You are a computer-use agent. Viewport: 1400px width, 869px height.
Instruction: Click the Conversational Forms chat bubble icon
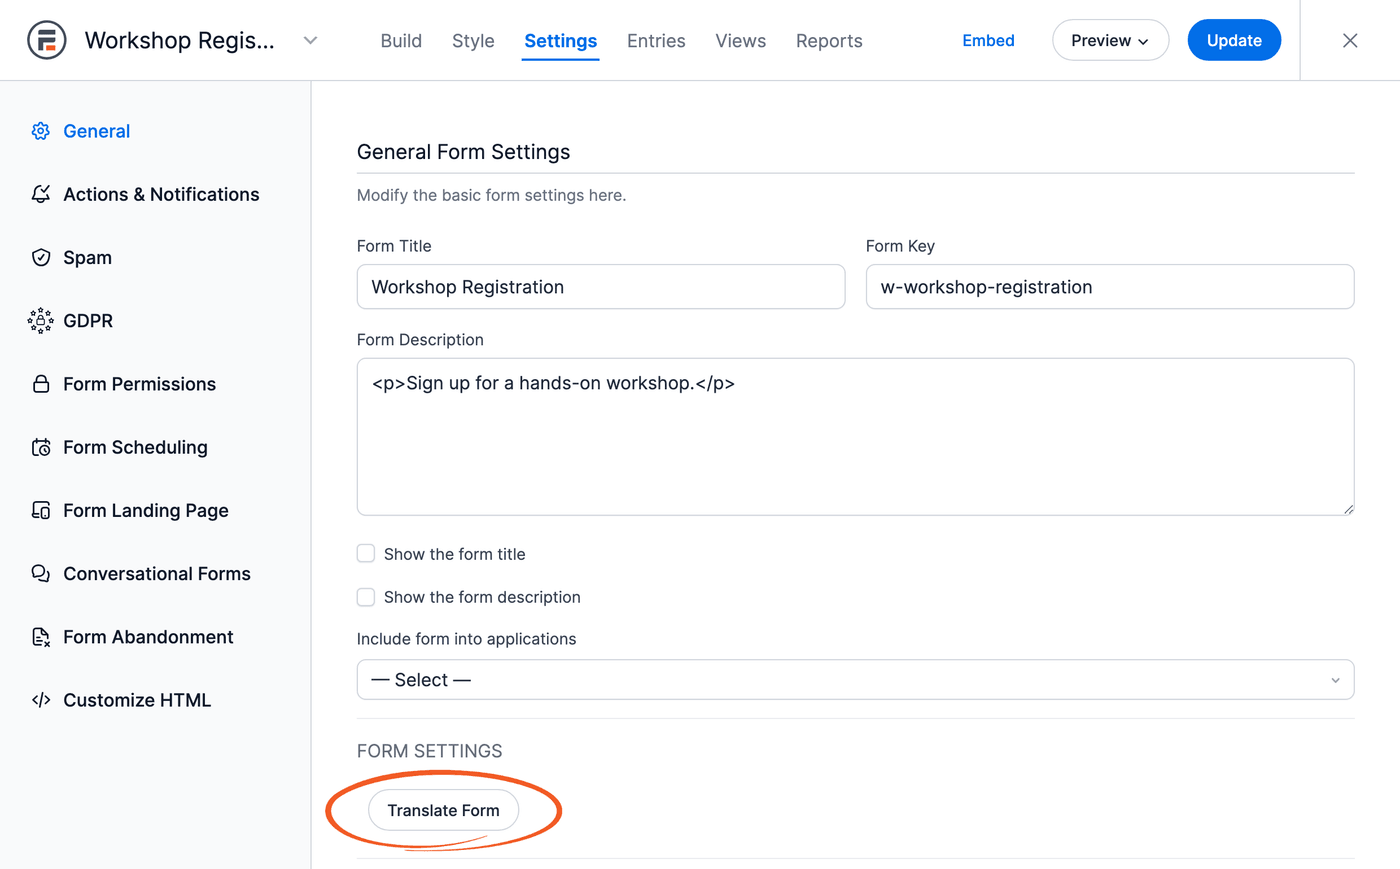[41, 574]
